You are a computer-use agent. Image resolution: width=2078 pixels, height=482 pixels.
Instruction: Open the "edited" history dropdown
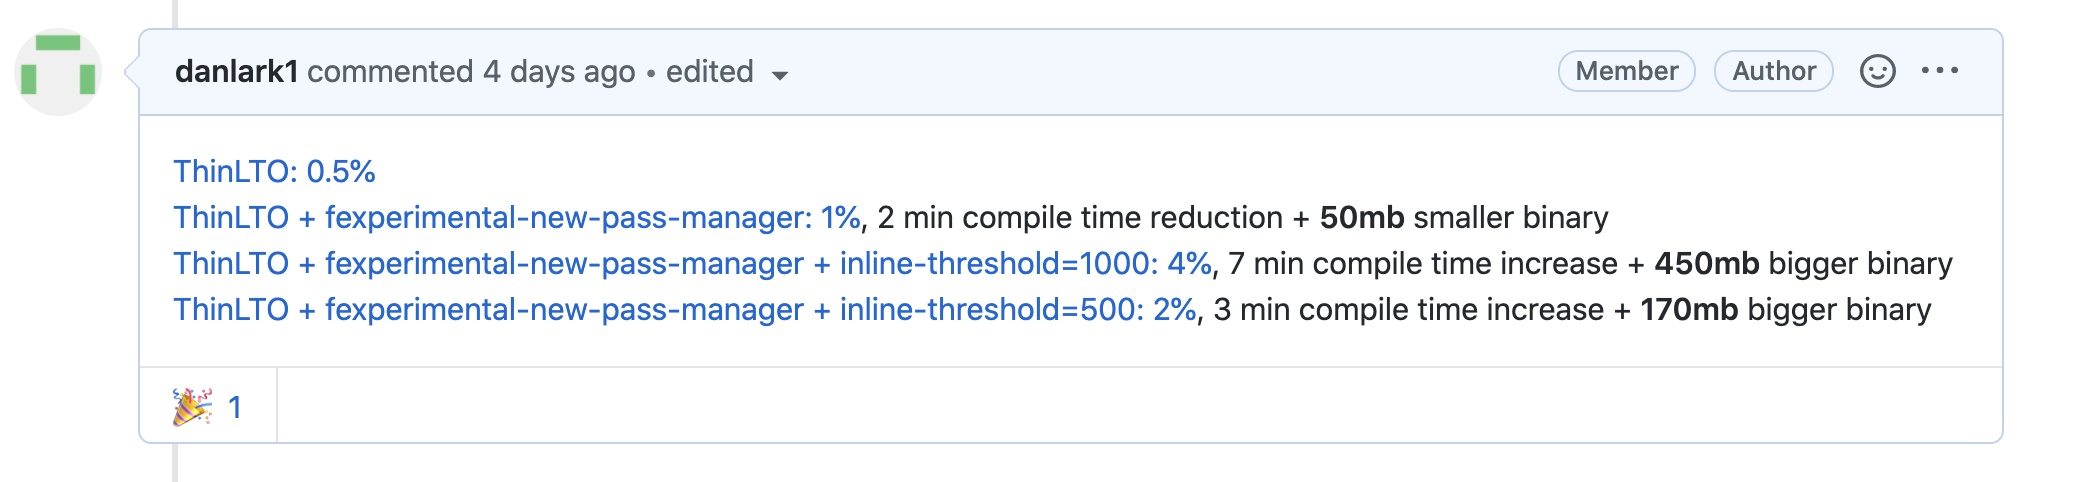(710, 72)
